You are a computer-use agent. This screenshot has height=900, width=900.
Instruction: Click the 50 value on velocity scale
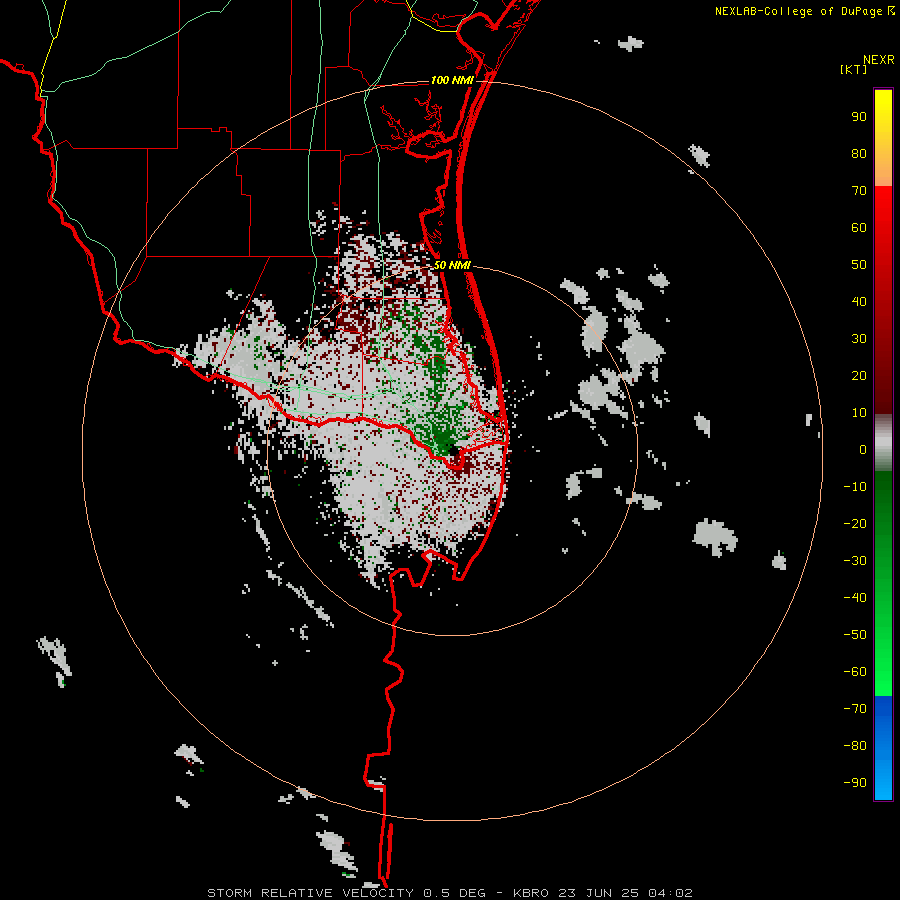pyautogui.click(x=859, y=265)
